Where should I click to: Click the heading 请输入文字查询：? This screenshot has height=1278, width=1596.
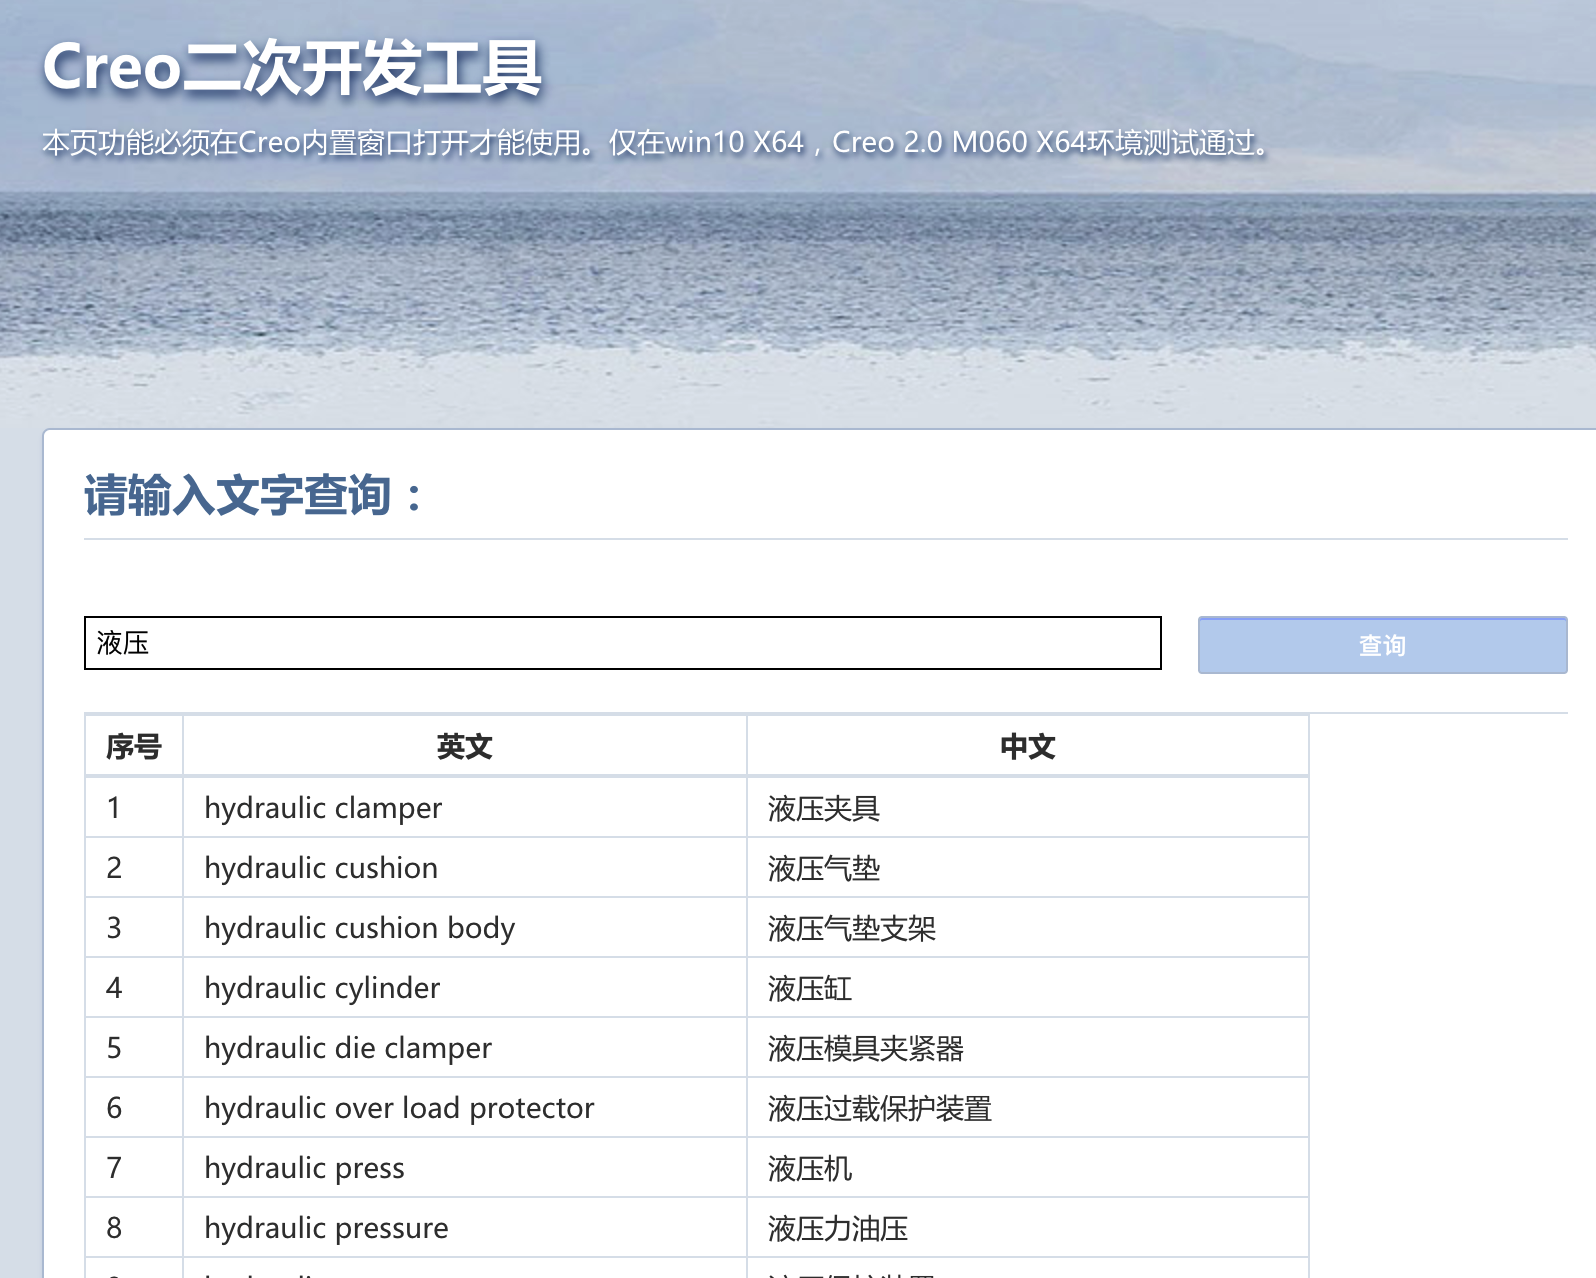(254, 495)
